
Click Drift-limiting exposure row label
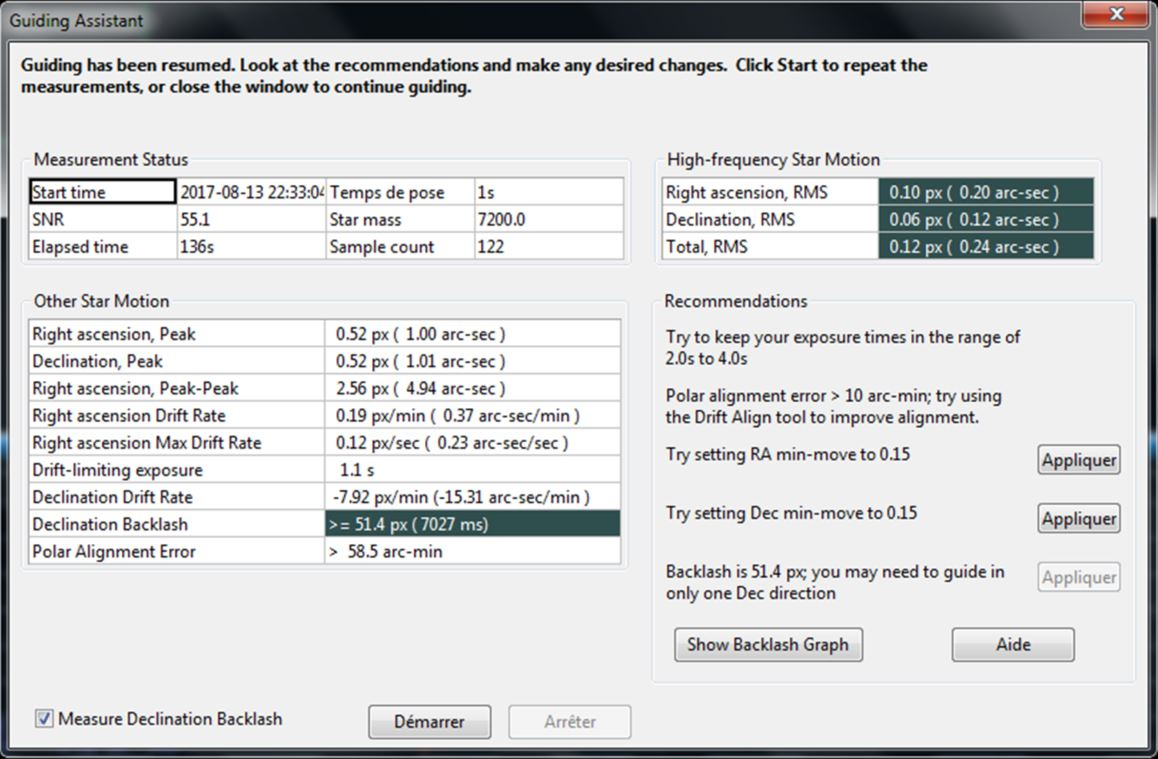(177, 470)
